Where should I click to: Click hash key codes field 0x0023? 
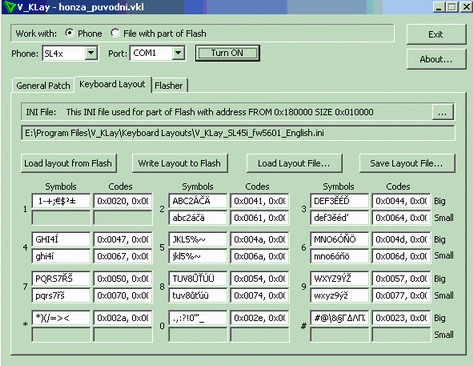(401, 318)
